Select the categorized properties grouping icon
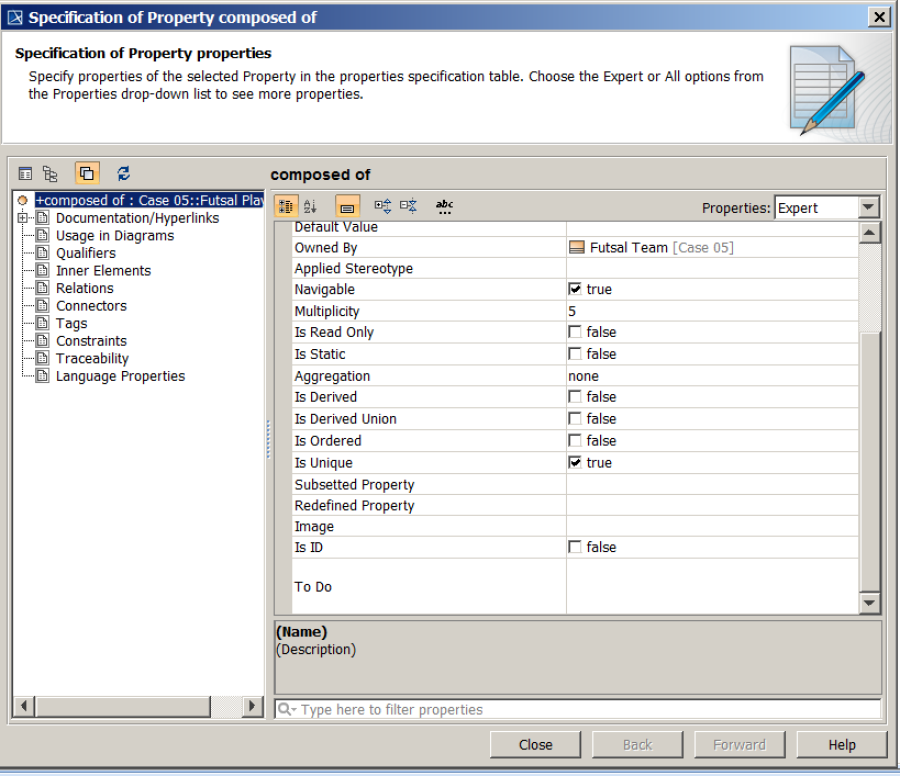This screenshot has width=900, height=776. (x=286, y=205)
